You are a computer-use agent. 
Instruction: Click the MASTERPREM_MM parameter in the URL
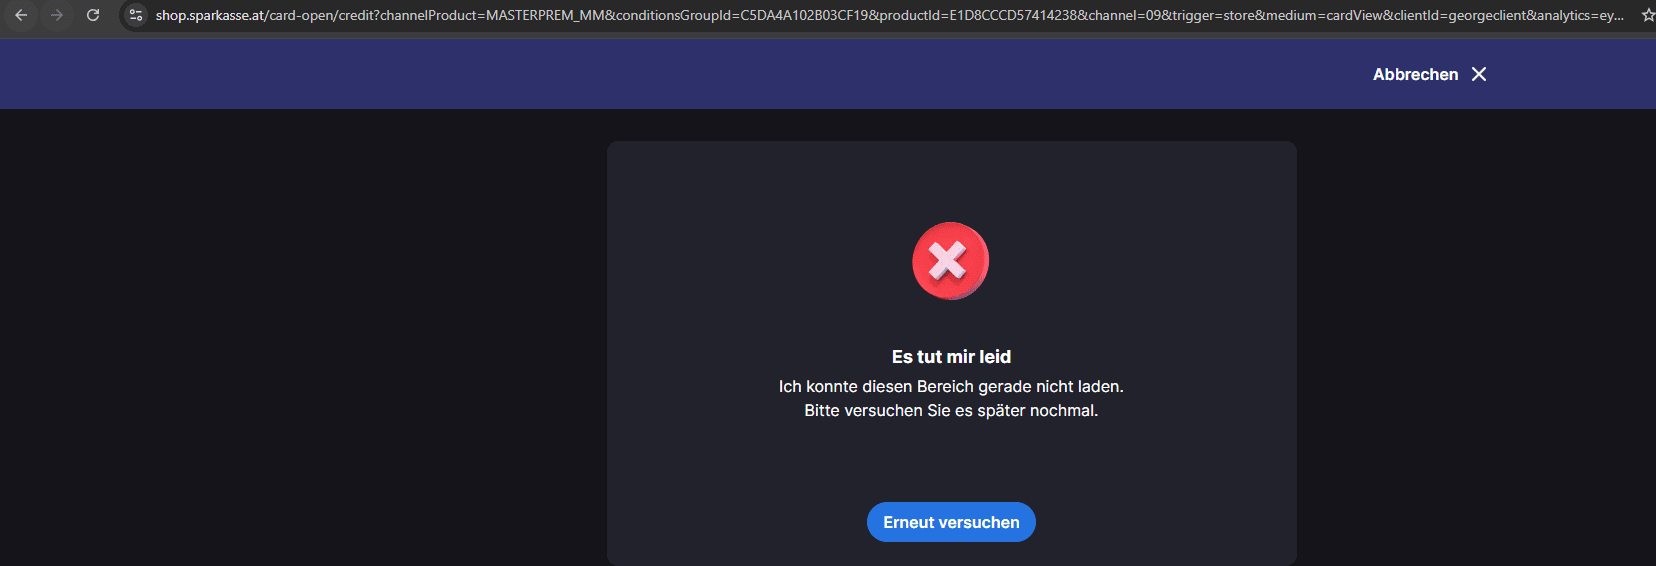tap(545, 15)
